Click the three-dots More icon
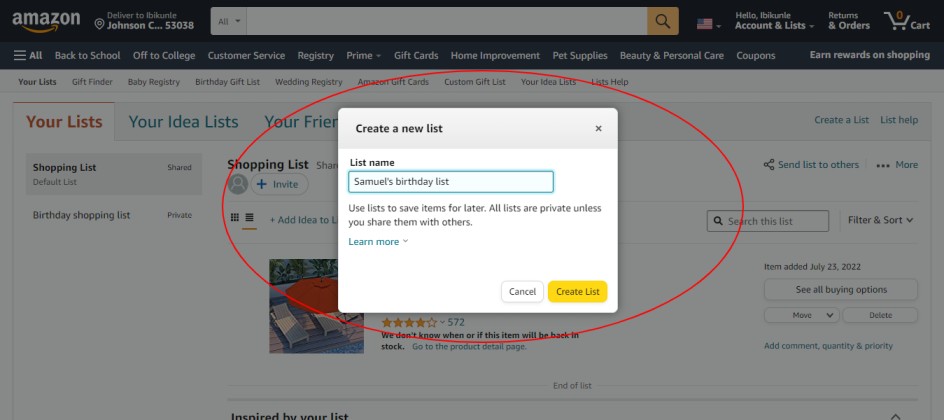The image size is (944, 420). pos(883,165)
